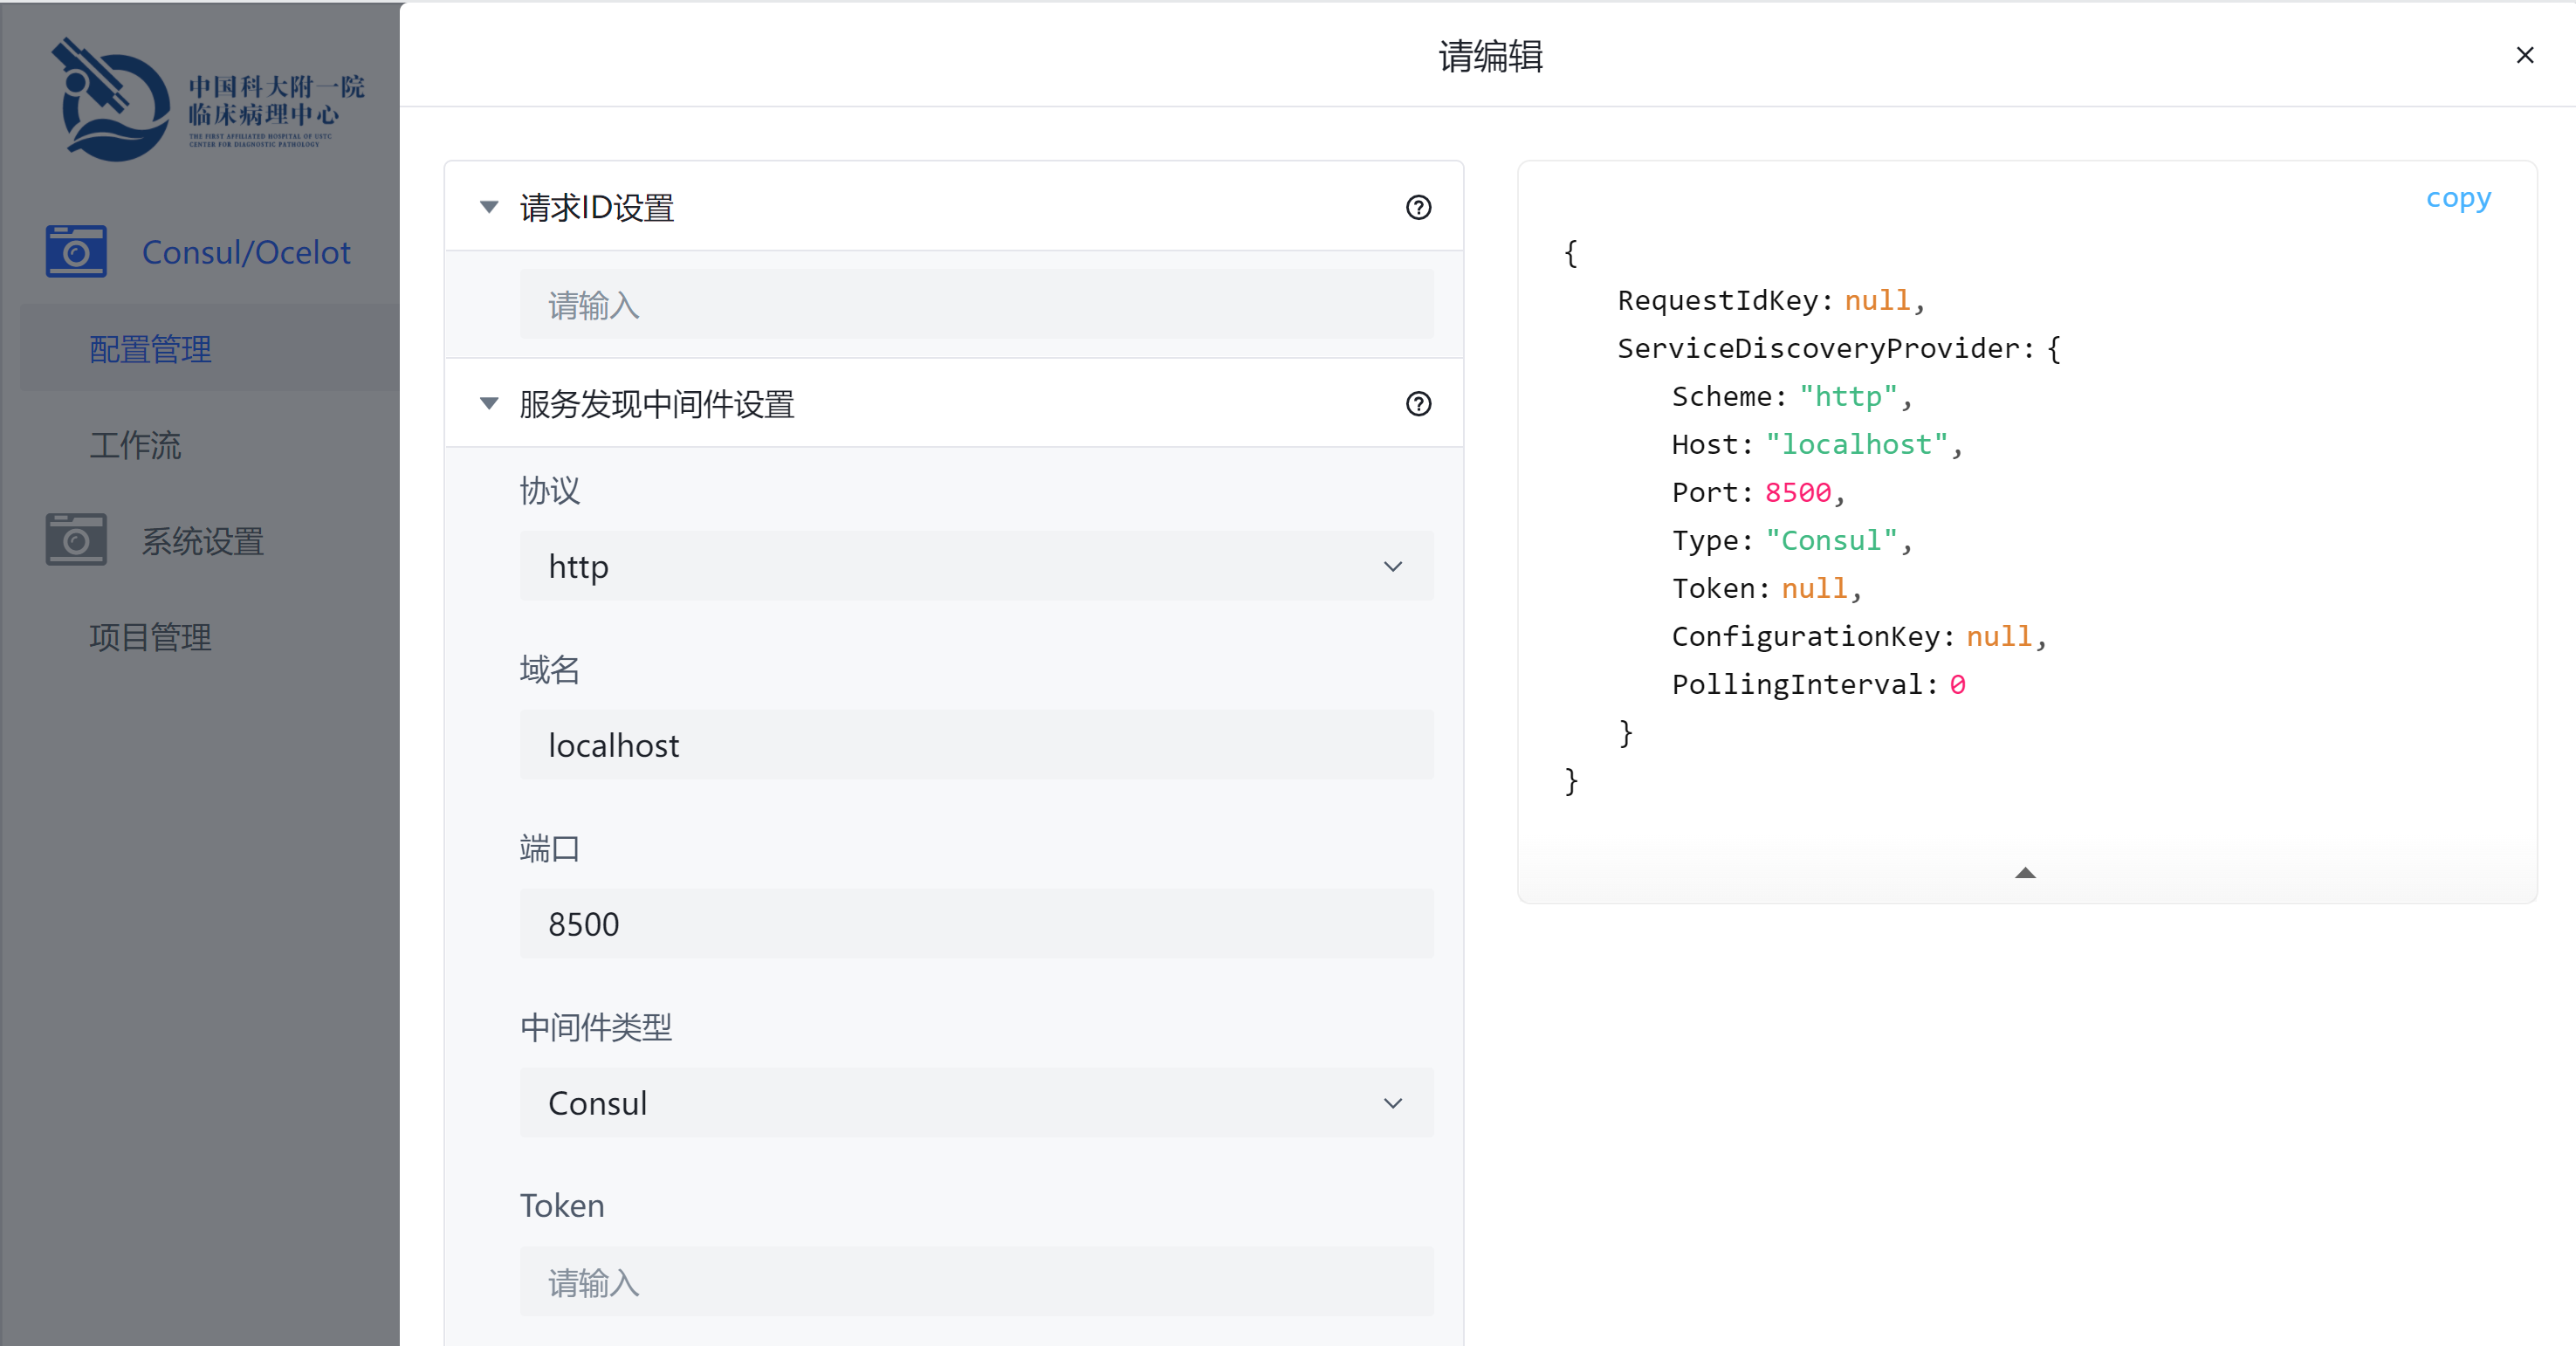Collapse the JSON preview using the up arrow
Viewport: 2576px width, 1346px height.
coord(2025,873)
